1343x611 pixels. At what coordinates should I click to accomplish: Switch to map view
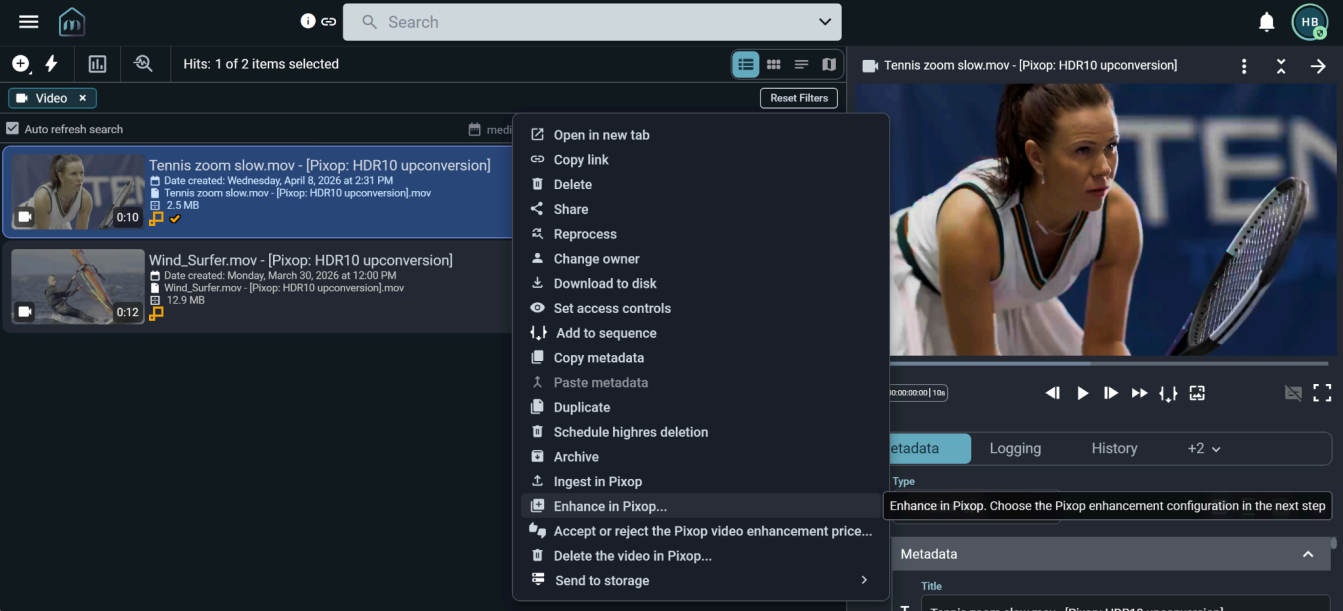(829, 64)
